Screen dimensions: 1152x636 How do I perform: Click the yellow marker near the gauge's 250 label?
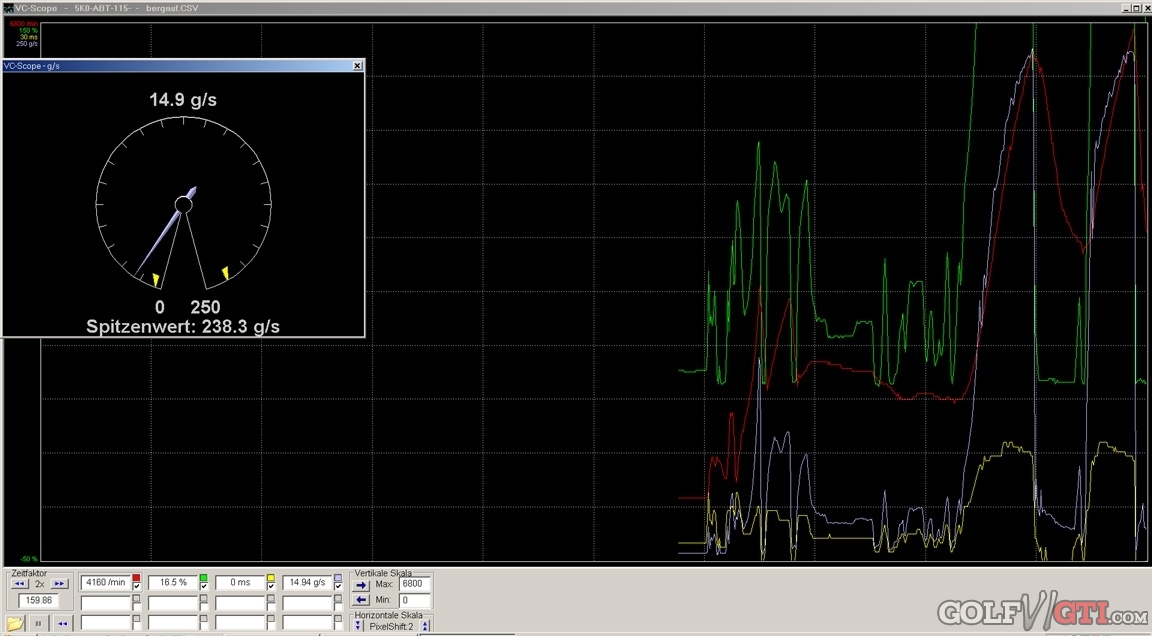[x=226, y=273]
